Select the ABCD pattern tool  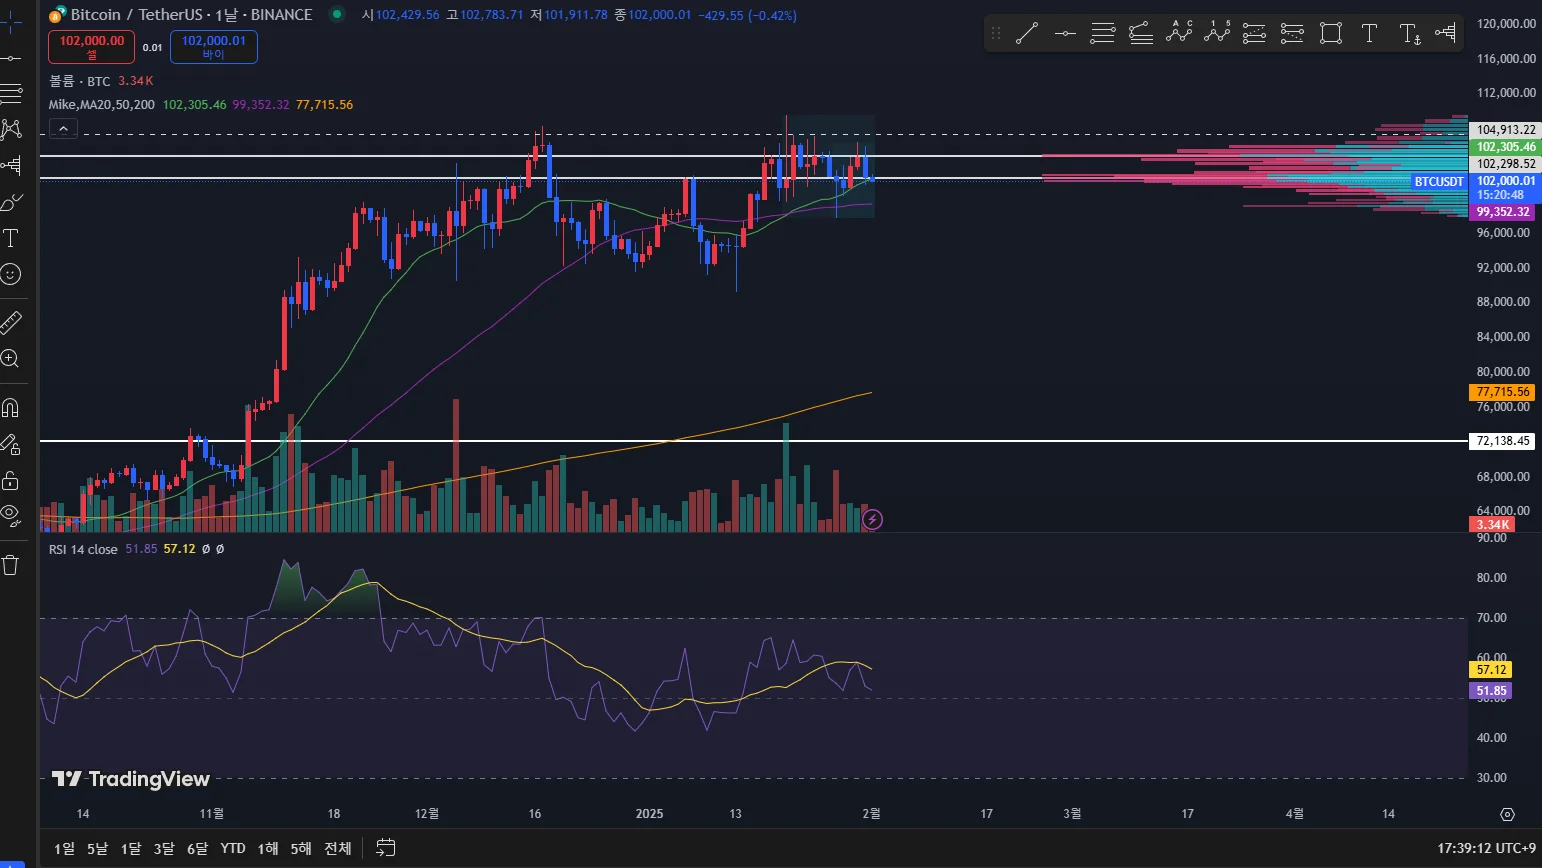pyautogui.click(x=1179, y=34)
